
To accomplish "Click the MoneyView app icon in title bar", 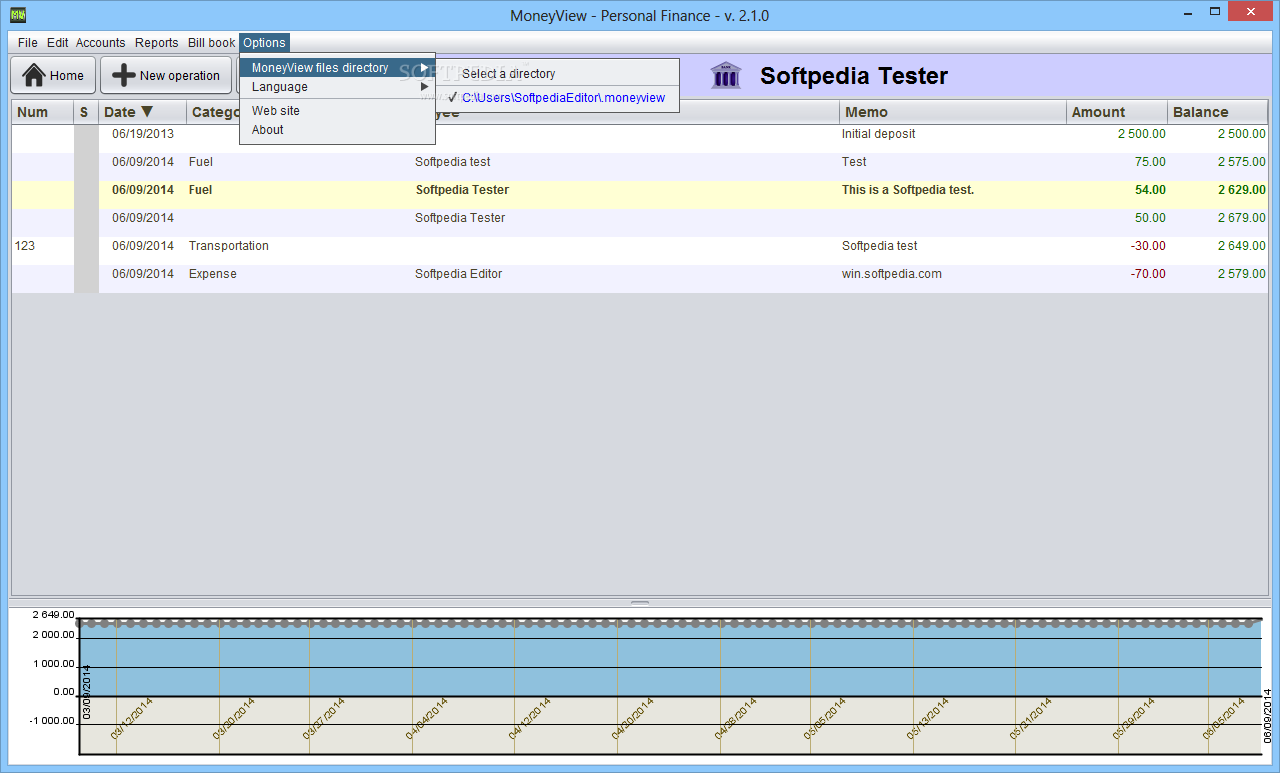I will (17, 15).
